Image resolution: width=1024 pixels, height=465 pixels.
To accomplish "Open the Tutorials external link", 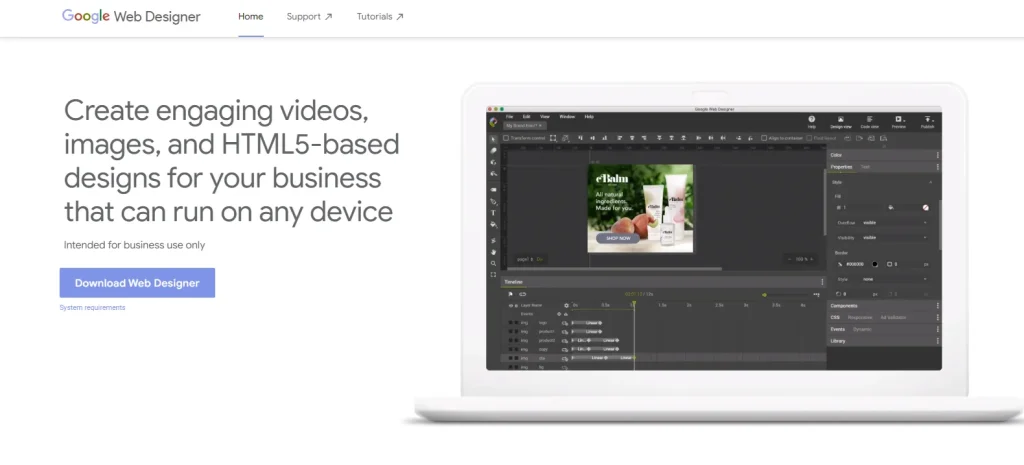I will [380, 16].
